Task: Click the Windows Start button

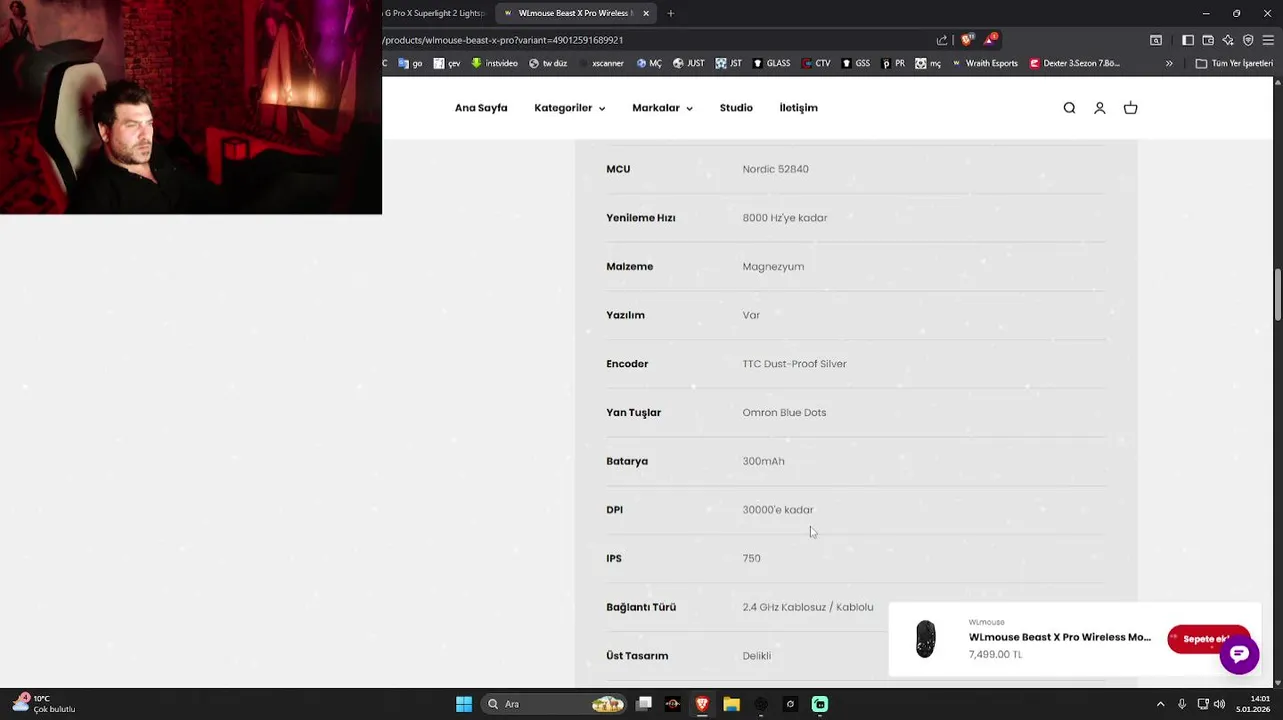Action: pyautogui.click(x=464, y=704)
